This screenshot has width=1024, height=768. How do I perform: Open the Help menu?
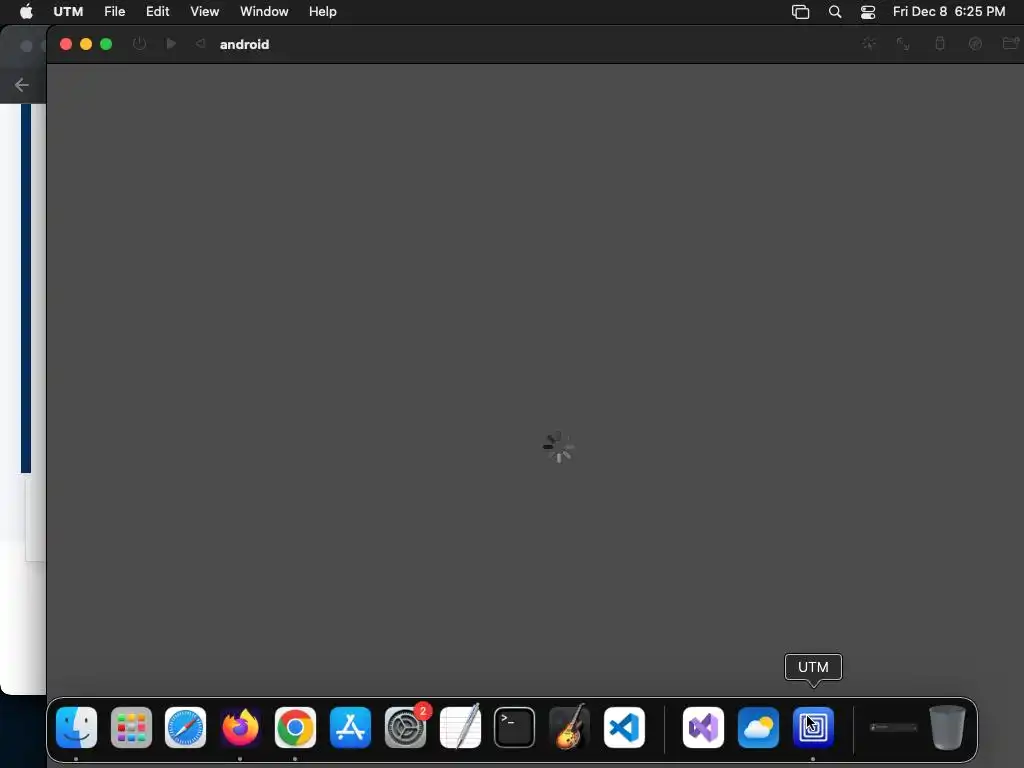point(323,12)
